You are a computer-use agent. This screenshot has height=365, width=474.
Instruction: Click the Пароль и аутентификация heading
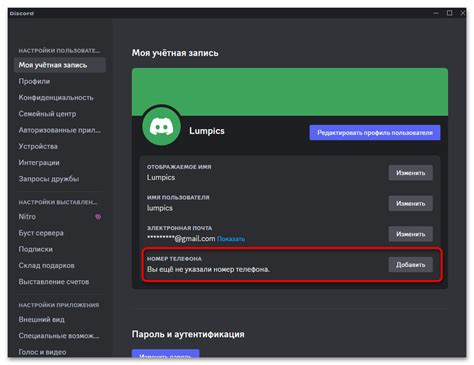(x=188, y=334)
